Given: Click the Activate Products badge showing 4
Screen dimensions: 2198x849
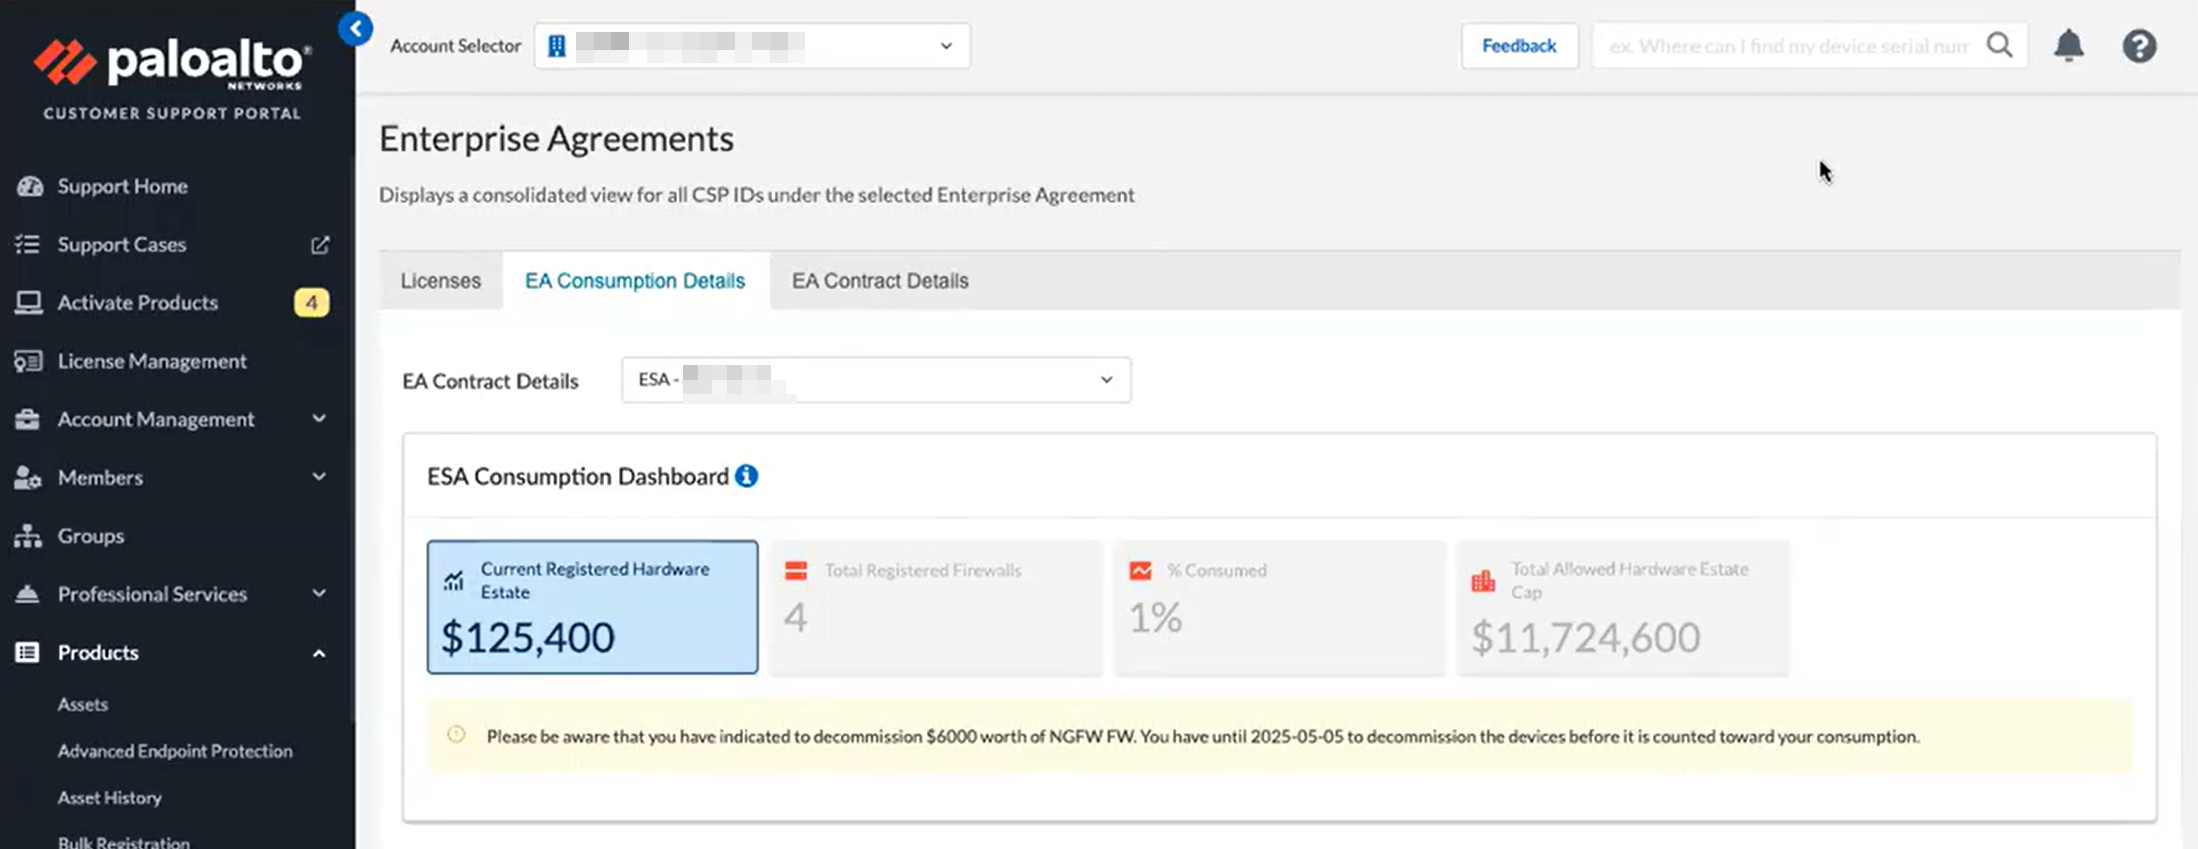Looking at the screenshot, I should coord(311,303).
